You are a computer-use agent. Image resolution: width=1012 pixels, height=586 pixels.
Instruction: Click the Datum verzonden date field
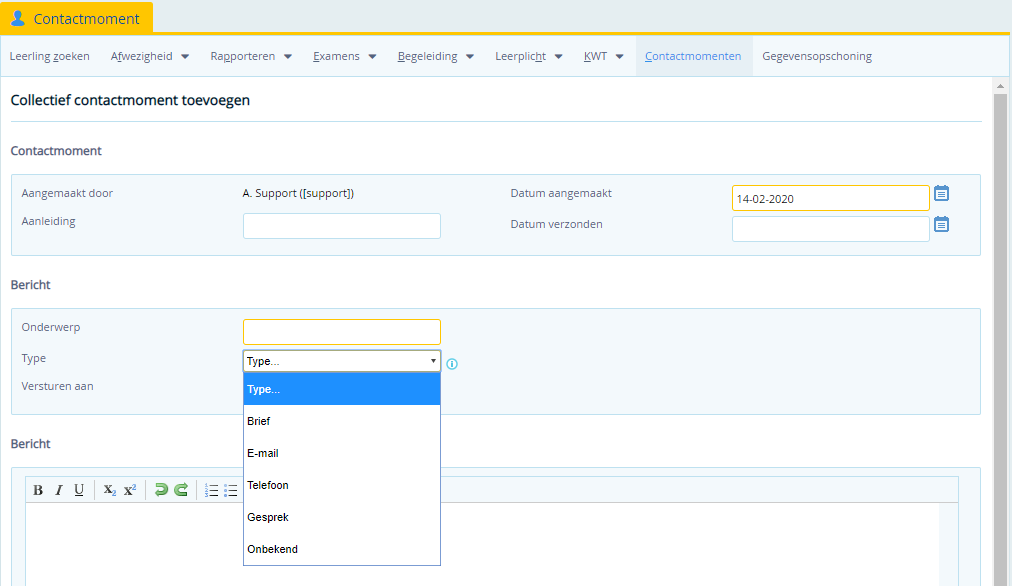(831, 229)
